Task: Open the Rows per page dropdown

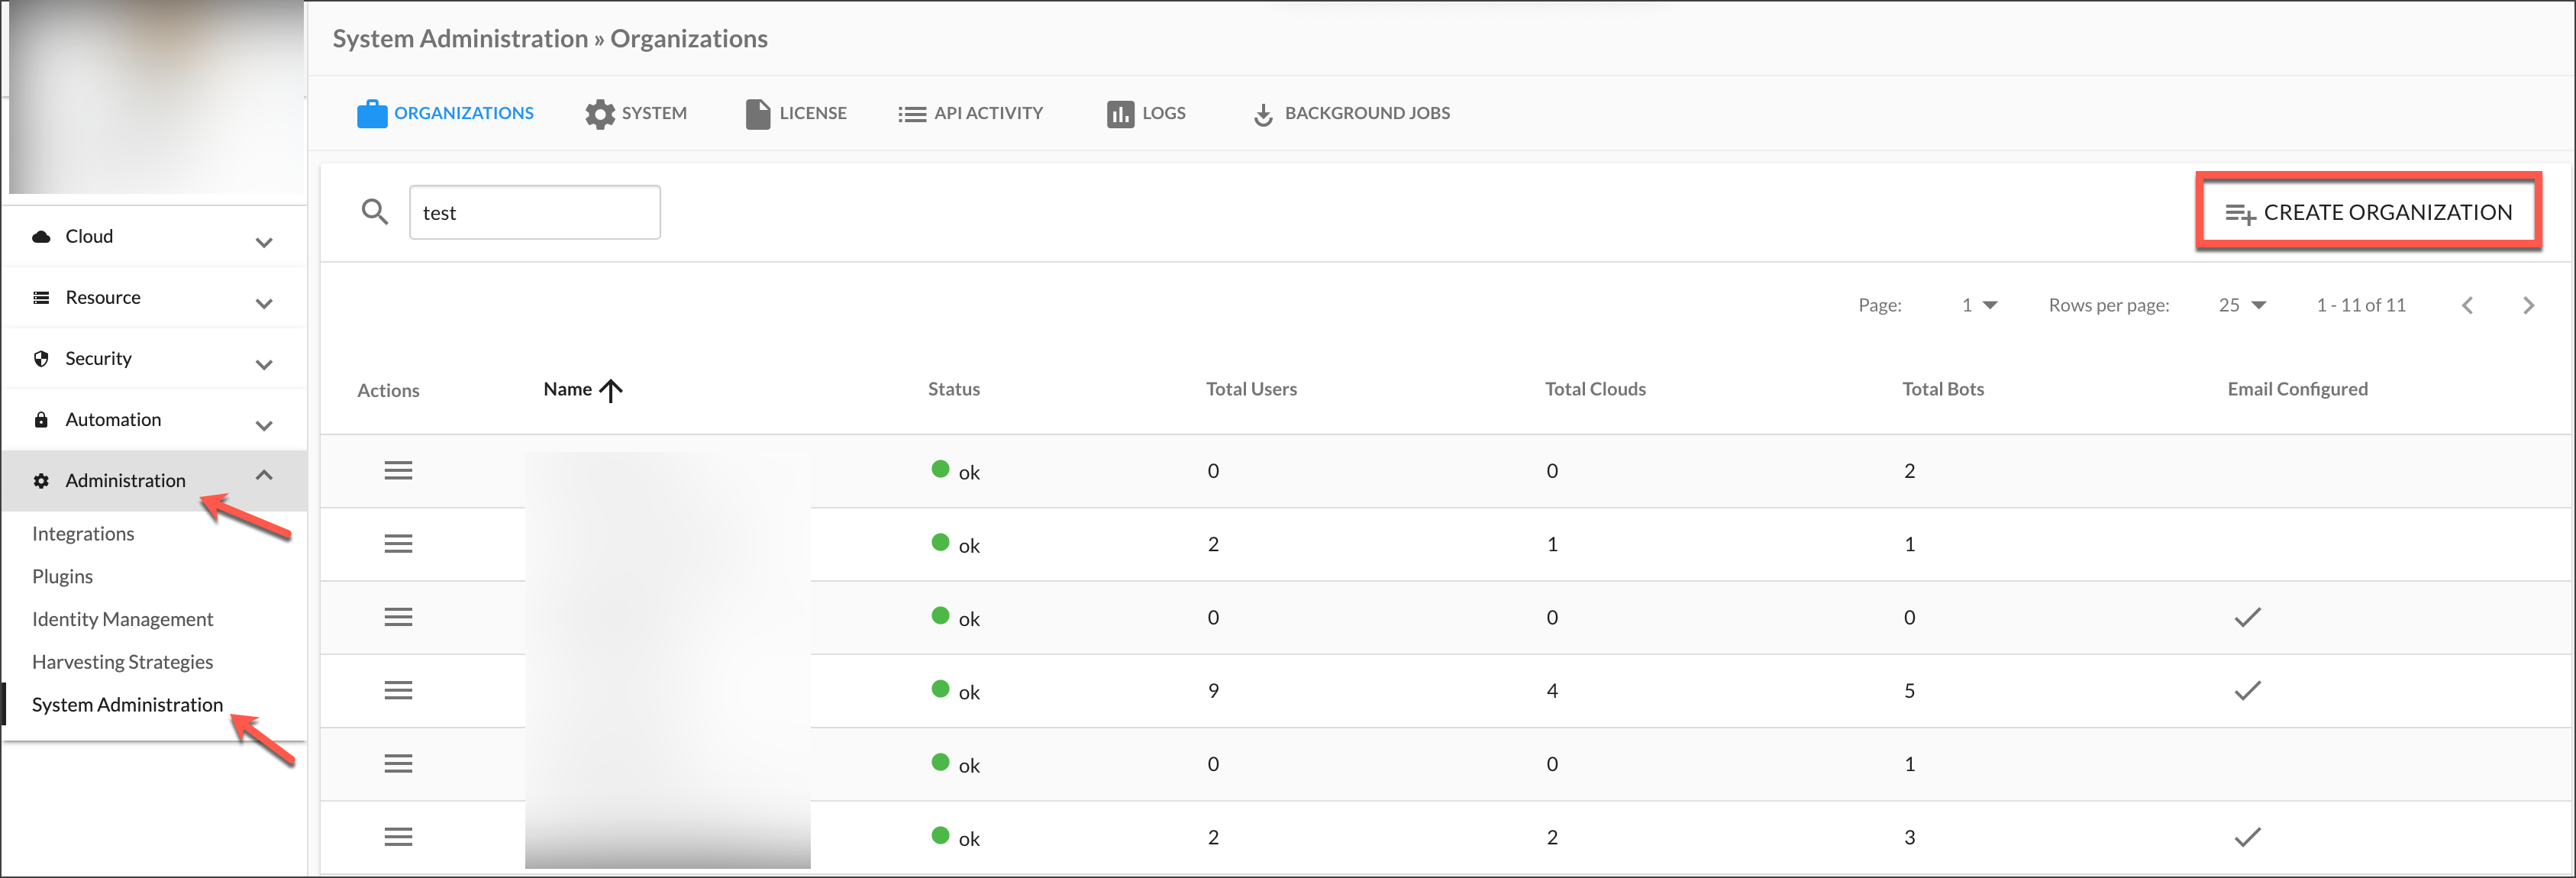Action: point(2242,305)
